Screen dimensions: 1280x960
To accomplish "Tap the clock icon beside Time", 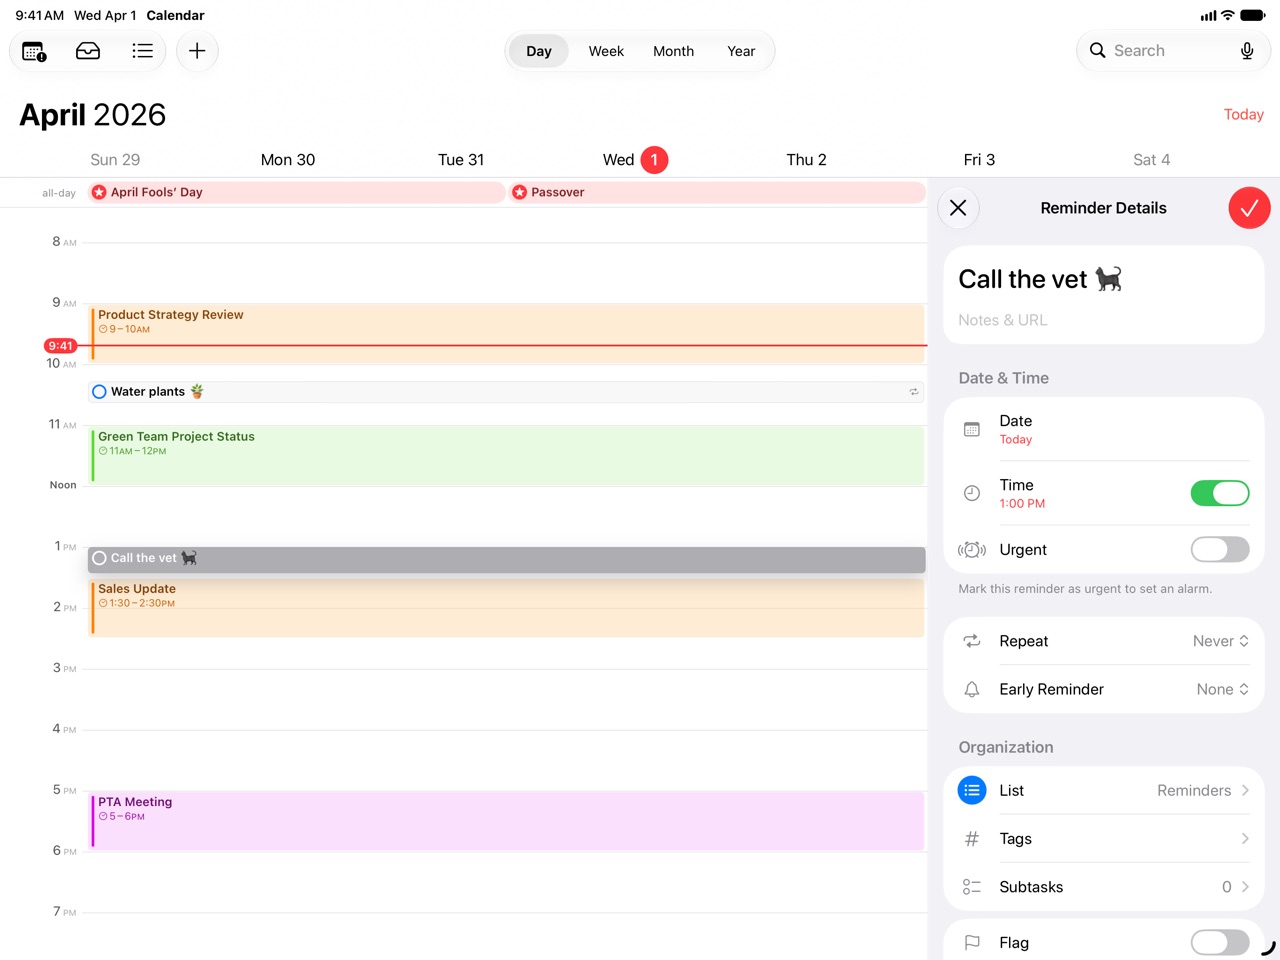I will [972, 493].
